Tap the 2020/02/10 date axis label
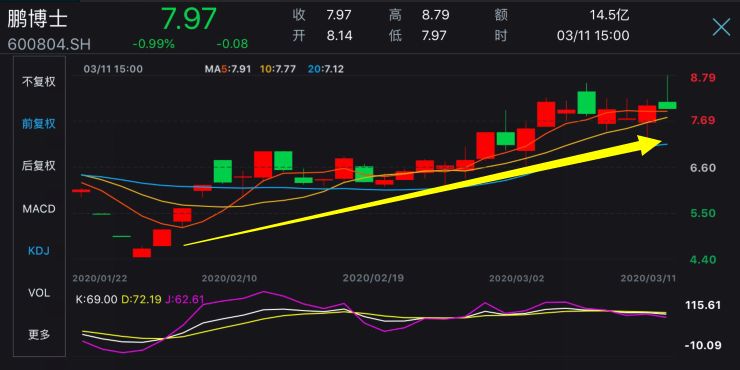The width and height of the screenshot is (740, 370). tap(229, 278)
